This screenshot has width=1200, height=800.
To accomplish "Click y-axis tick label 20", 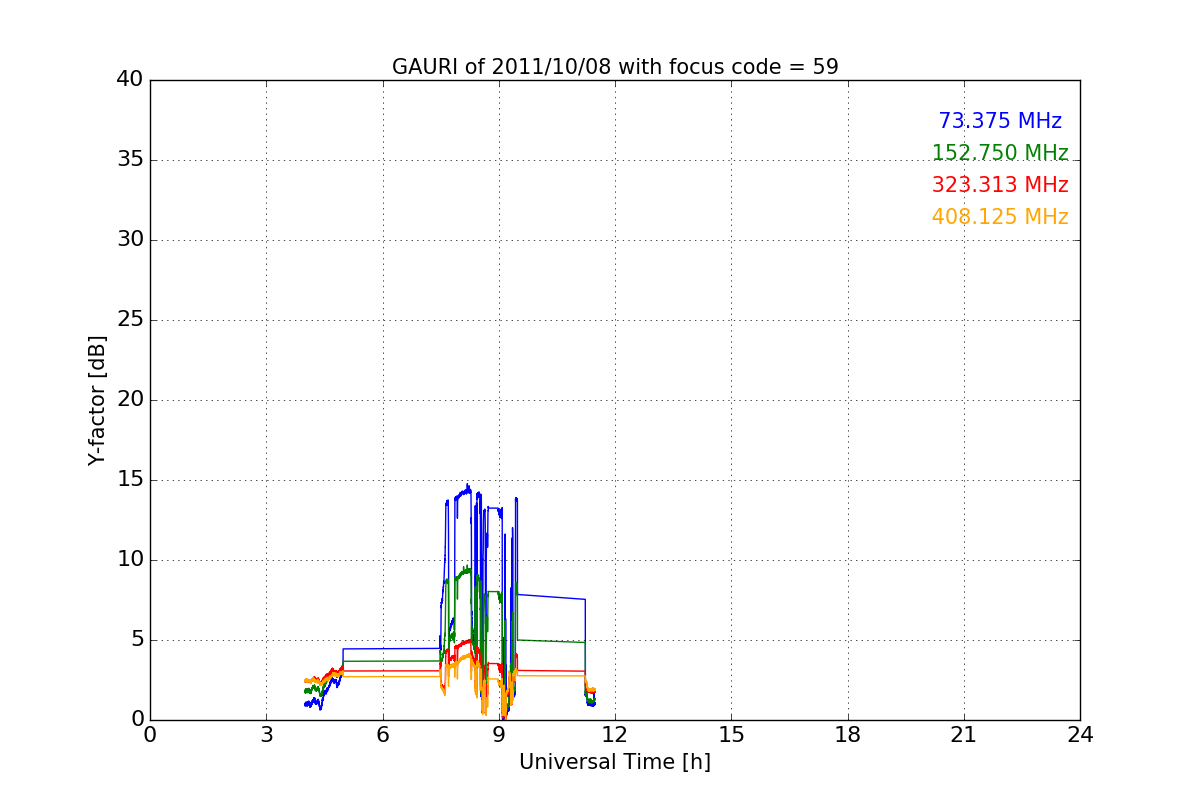I will coord(130,400).
